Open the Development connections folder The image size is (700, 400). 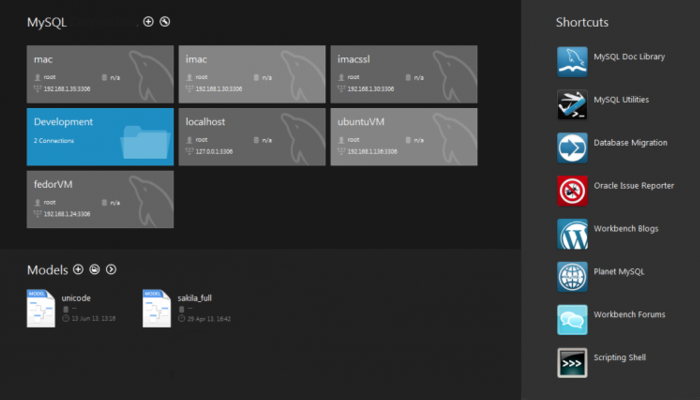pos(100,137)
